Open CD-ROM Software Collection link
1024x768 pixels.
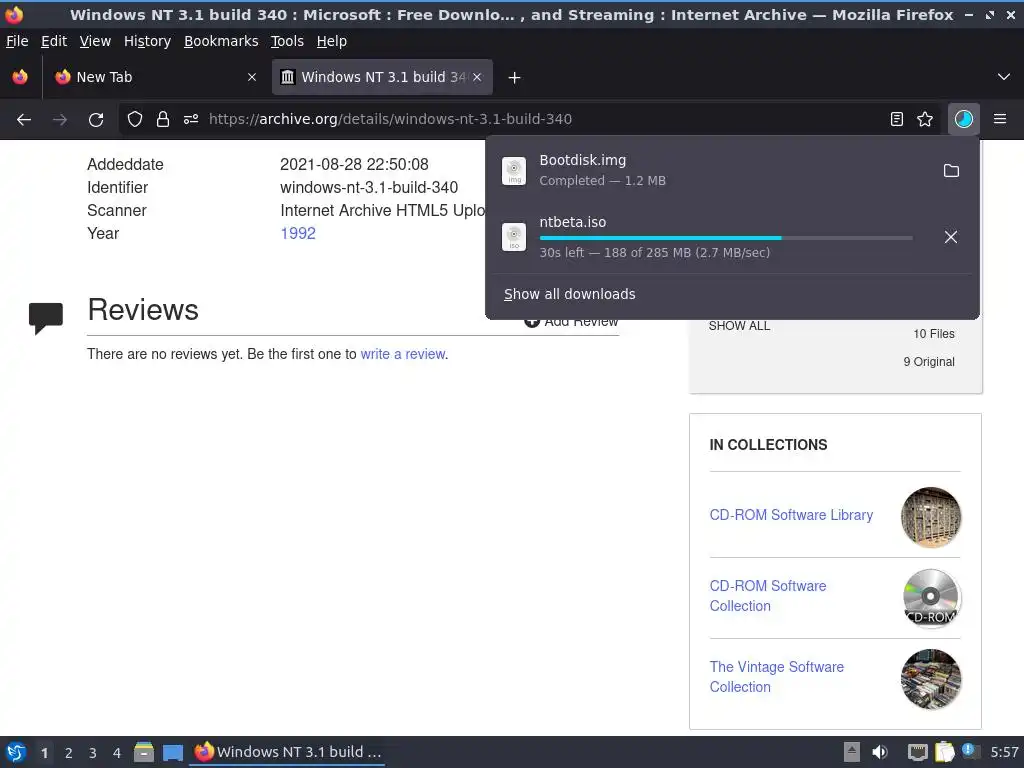coord(768,596)
